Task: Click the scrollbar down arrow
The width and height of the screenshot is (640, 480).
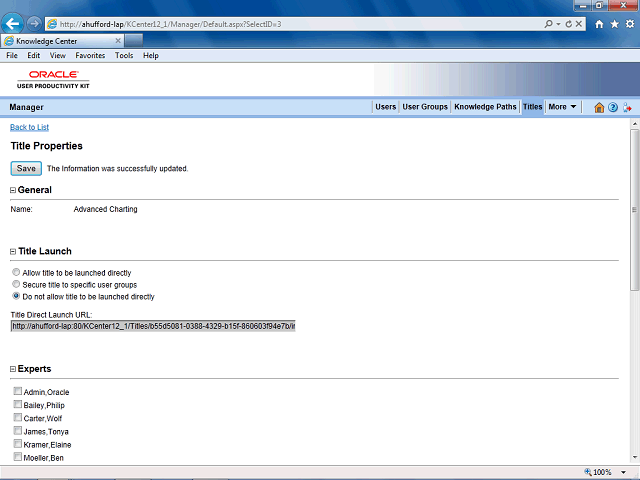Action: [x=634, y=458]
